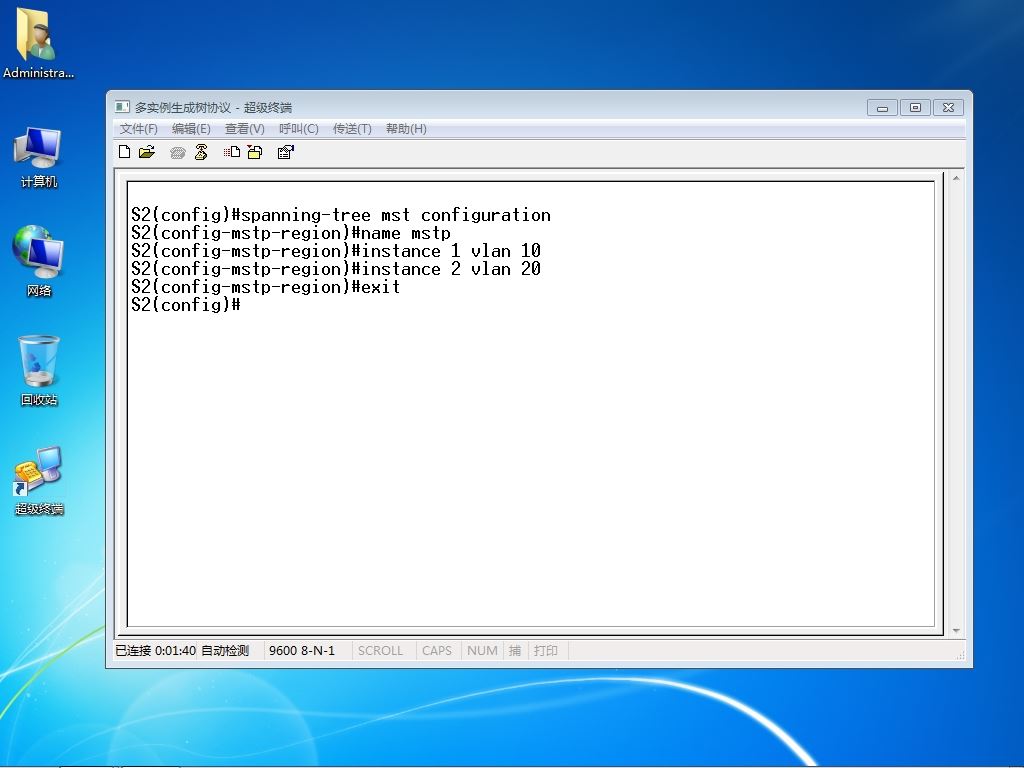The image size is (1024, 768).
Task: Click the window resize grip corner
Action: (960, 654)
